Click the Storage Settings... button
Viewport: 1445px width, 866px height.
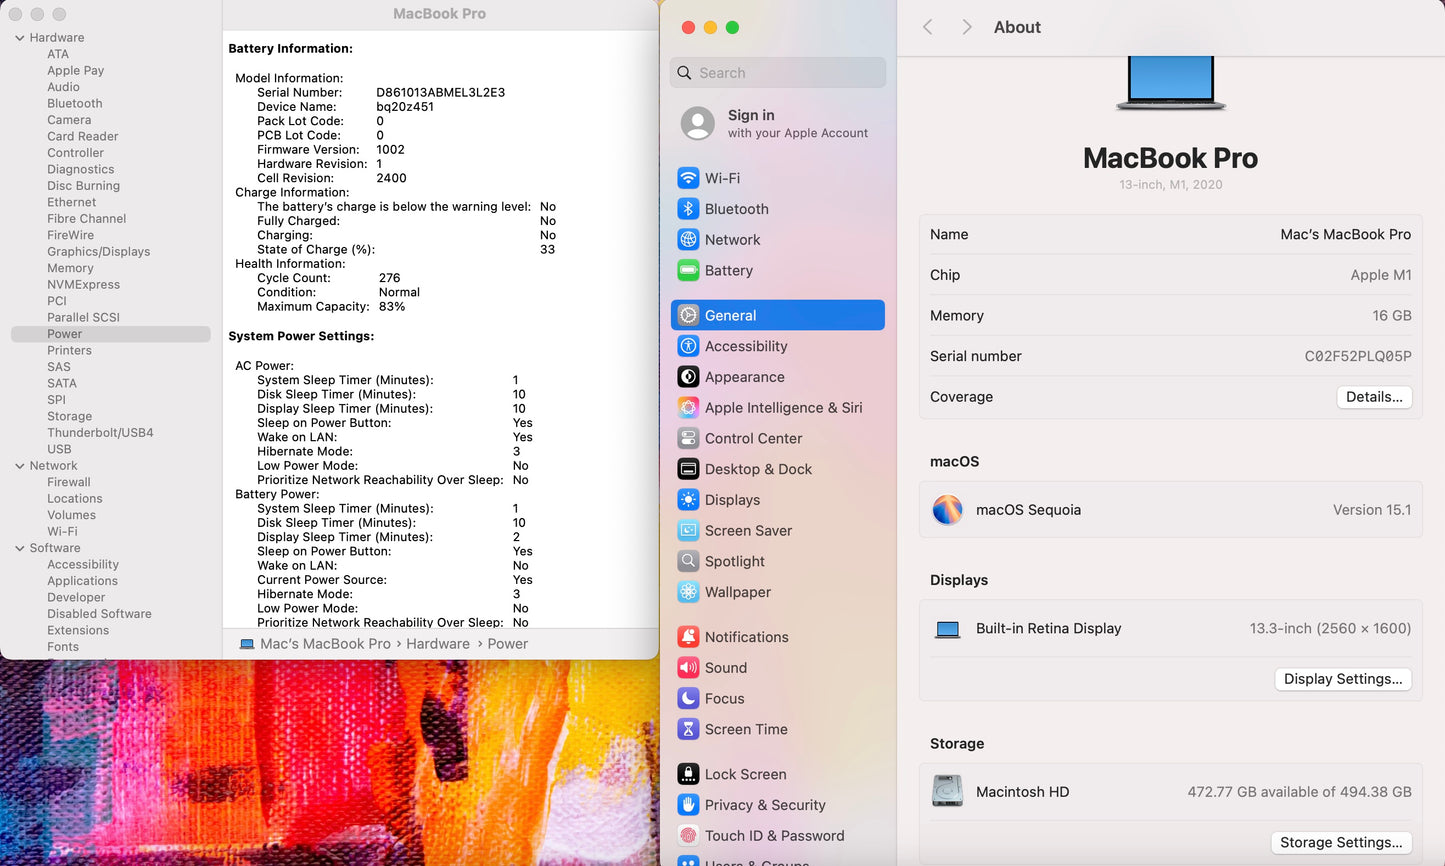click(1340, 843)
